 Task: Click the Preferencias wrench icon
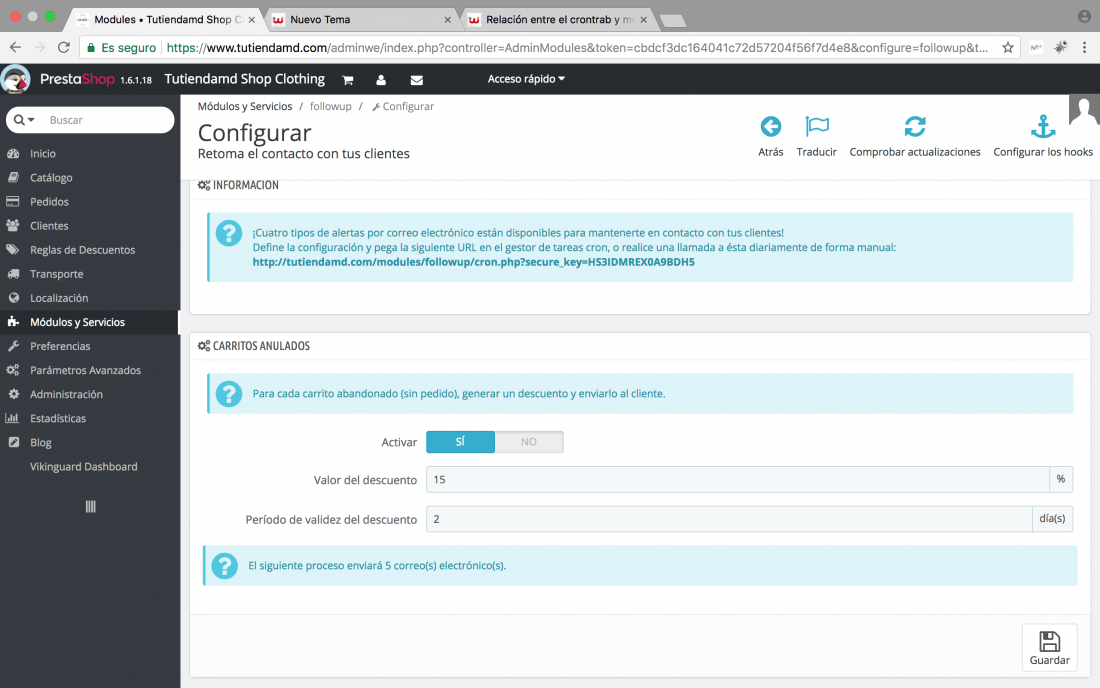[x=13, y=346]
